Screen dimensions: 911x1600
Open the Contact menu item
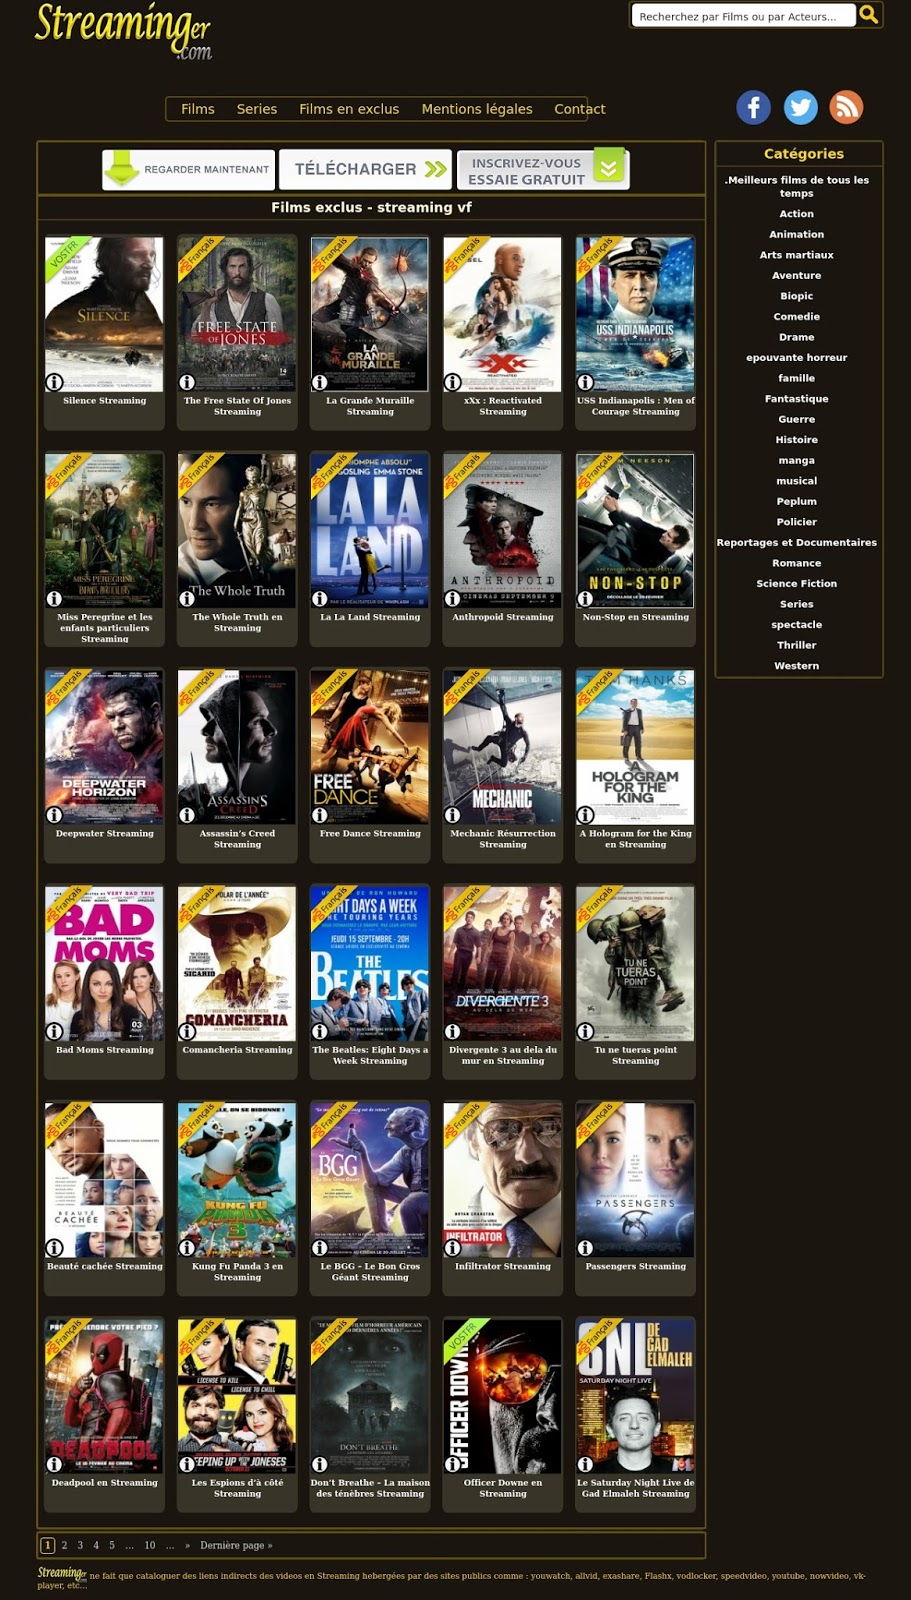580,109
